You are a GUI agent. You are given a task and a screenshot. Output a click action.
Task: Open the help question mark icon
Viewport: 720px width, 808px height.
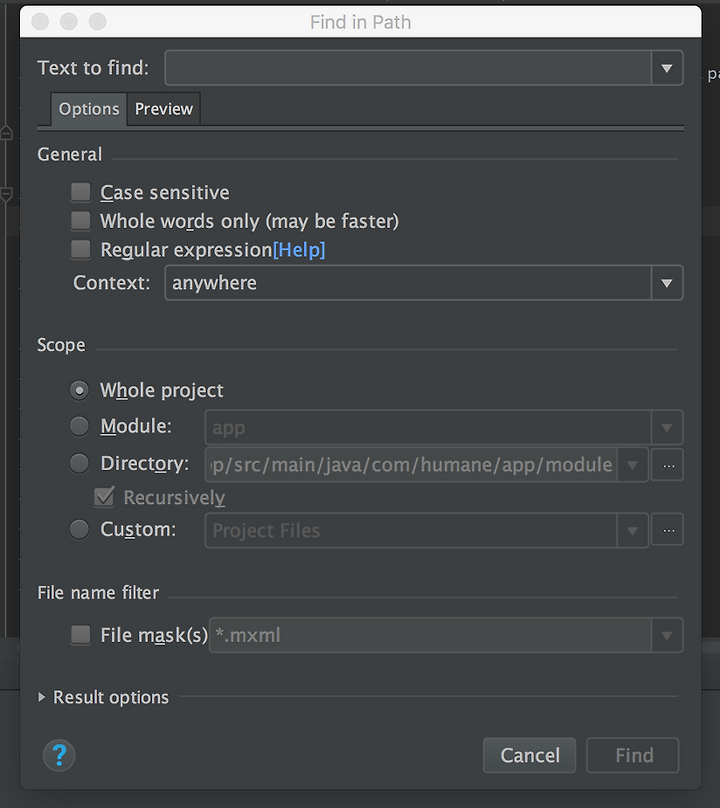click(59, 755)
